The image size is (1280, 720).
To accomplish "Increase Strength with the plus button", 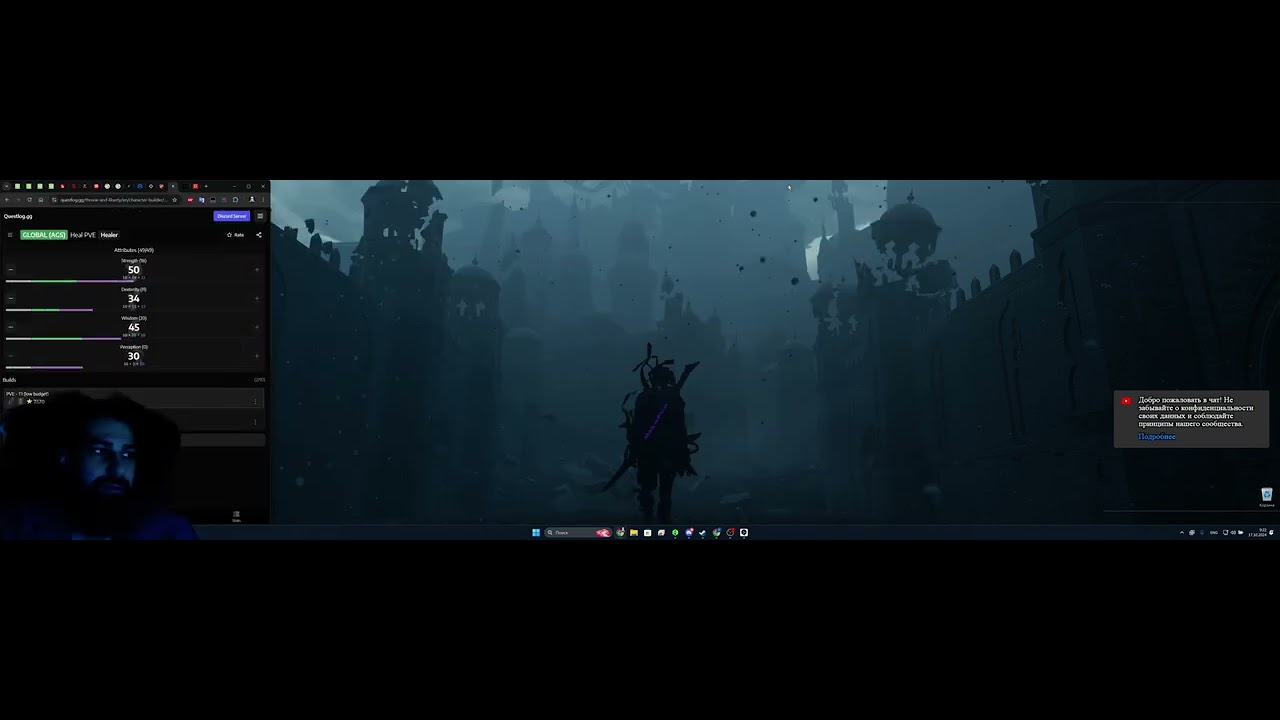I will [257, 269].
